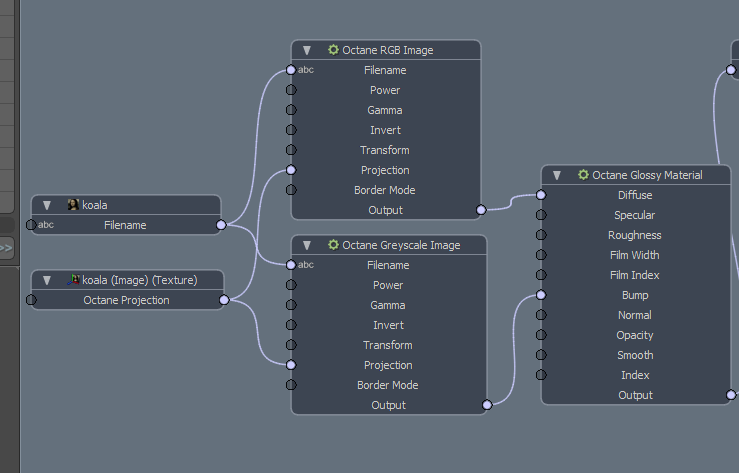Click the RGB Image Transform input port

291,150
